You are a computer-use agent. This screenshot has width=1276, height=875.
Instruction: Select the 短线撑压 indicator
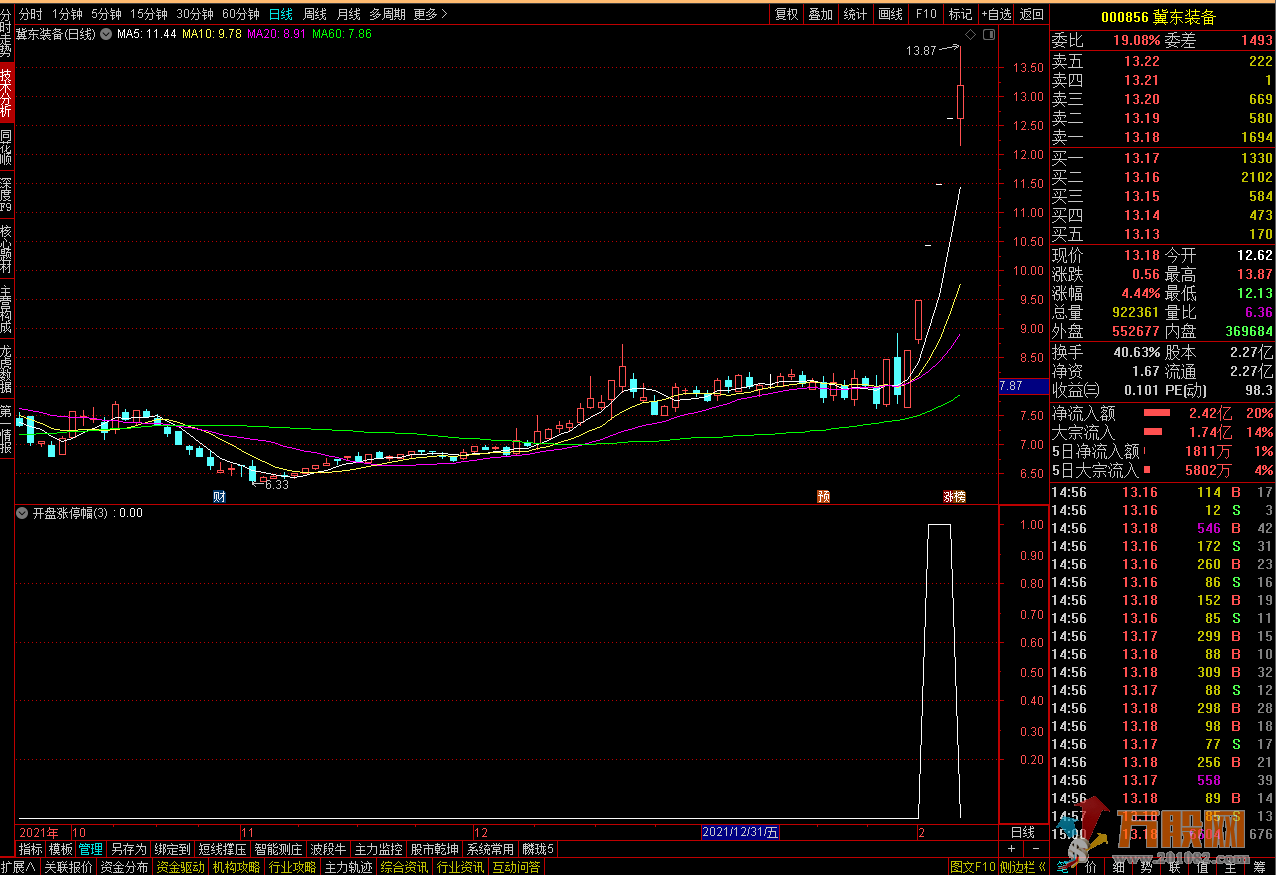[x=222, y=849]
